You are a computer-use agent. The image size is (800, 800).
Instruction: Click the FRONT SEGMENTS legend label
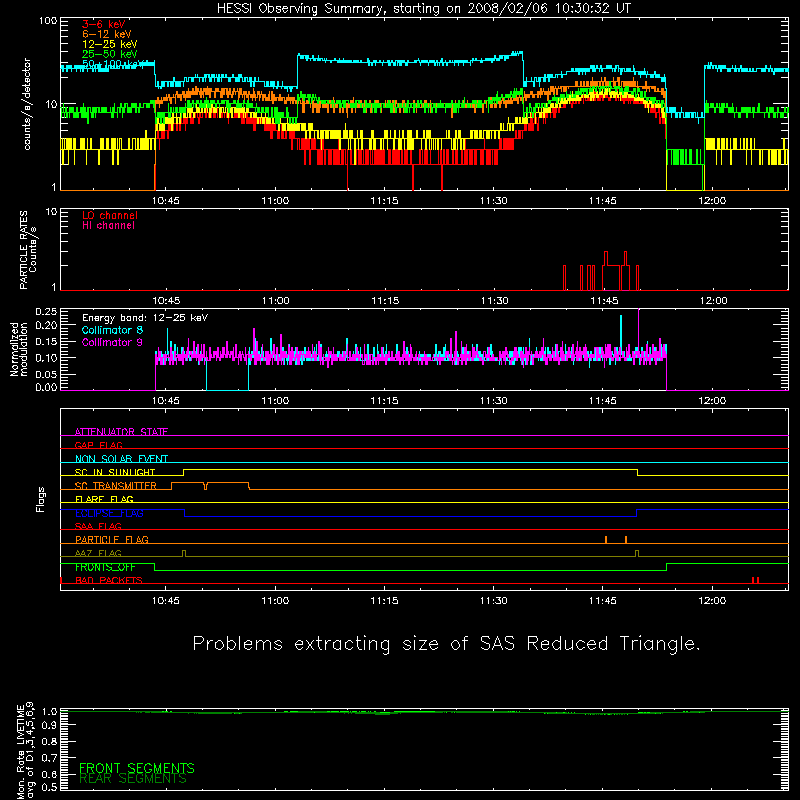pos(137,768)
